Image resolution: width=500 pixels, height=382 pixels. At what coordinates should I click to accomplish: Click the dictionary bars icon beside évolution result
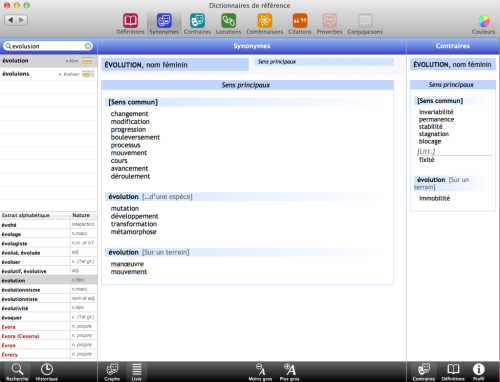87,61
